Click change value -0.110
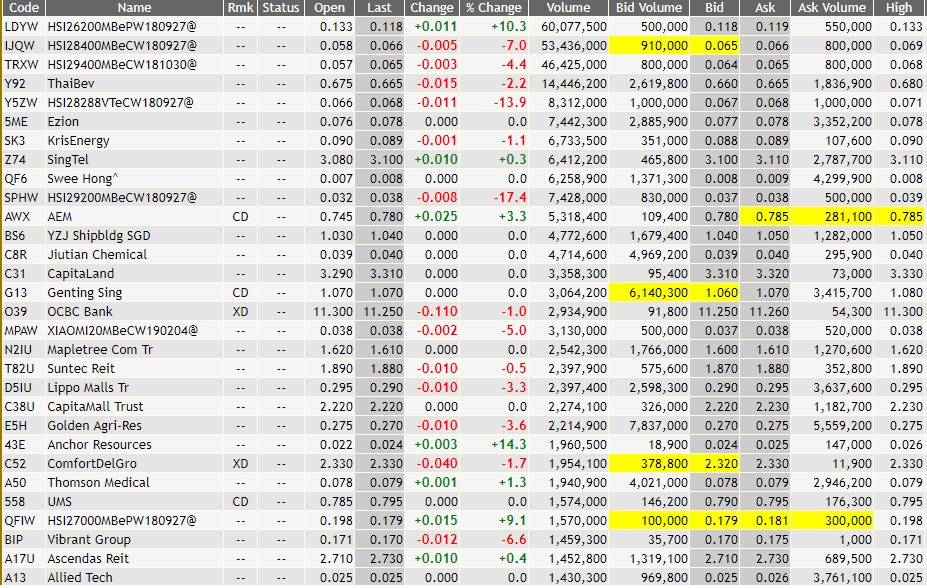This screenshot has height=588, width=927. (x=437, y=311)
